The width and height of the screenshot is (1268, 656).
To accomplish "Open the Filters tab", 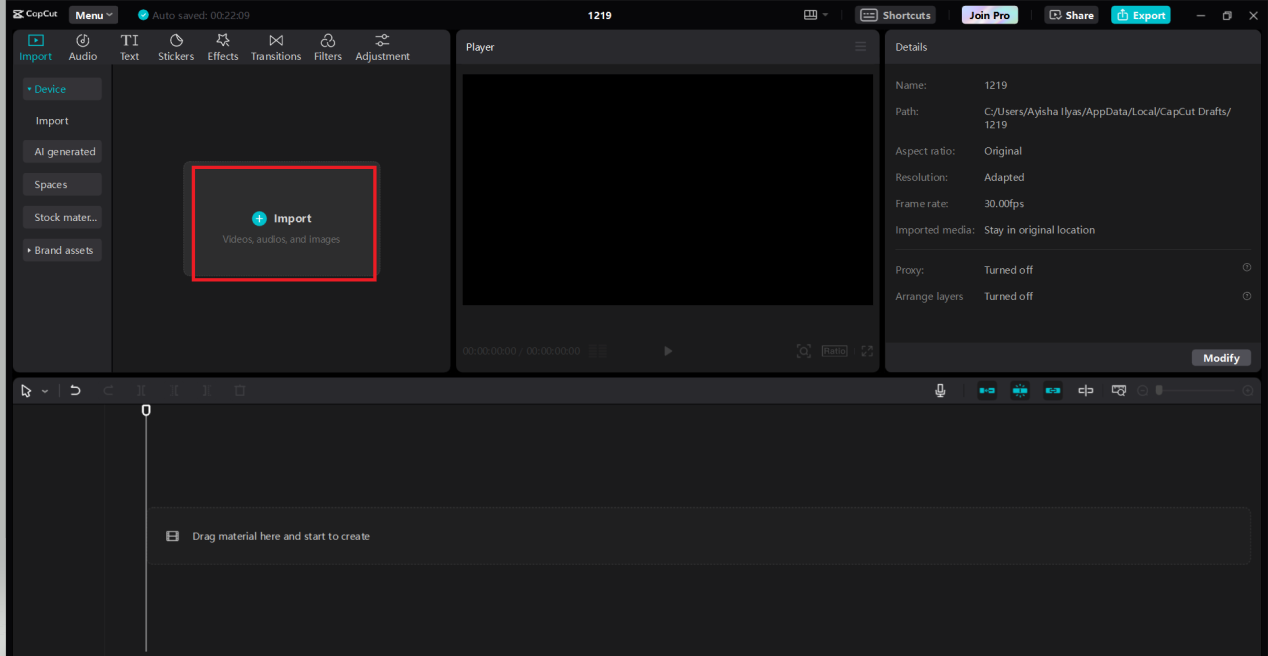I will pos(328,47).
